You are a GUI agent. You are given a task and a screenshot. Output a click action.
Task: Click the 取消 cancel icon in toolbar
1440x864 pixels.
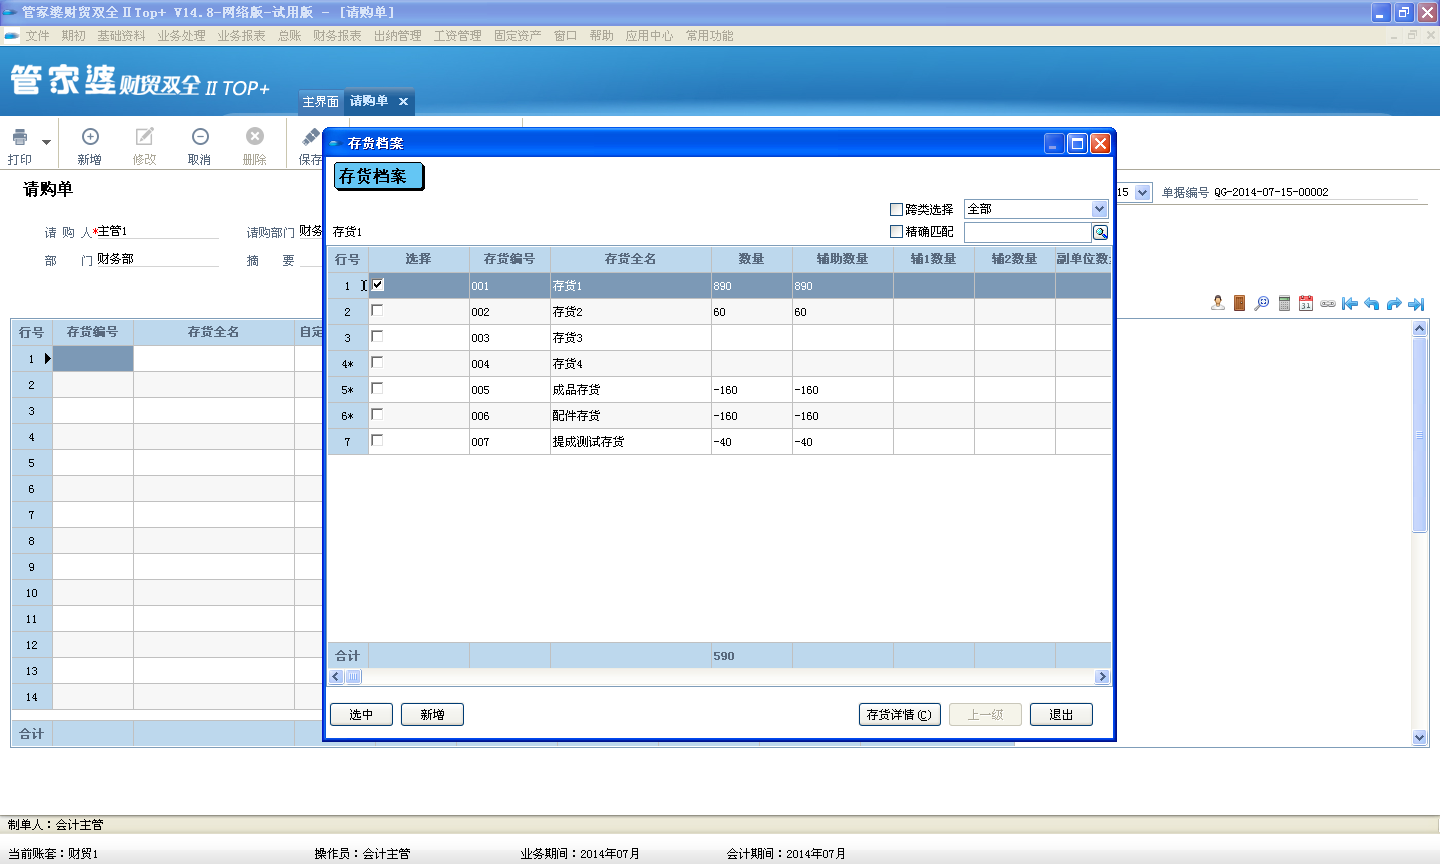click(200, 137)
